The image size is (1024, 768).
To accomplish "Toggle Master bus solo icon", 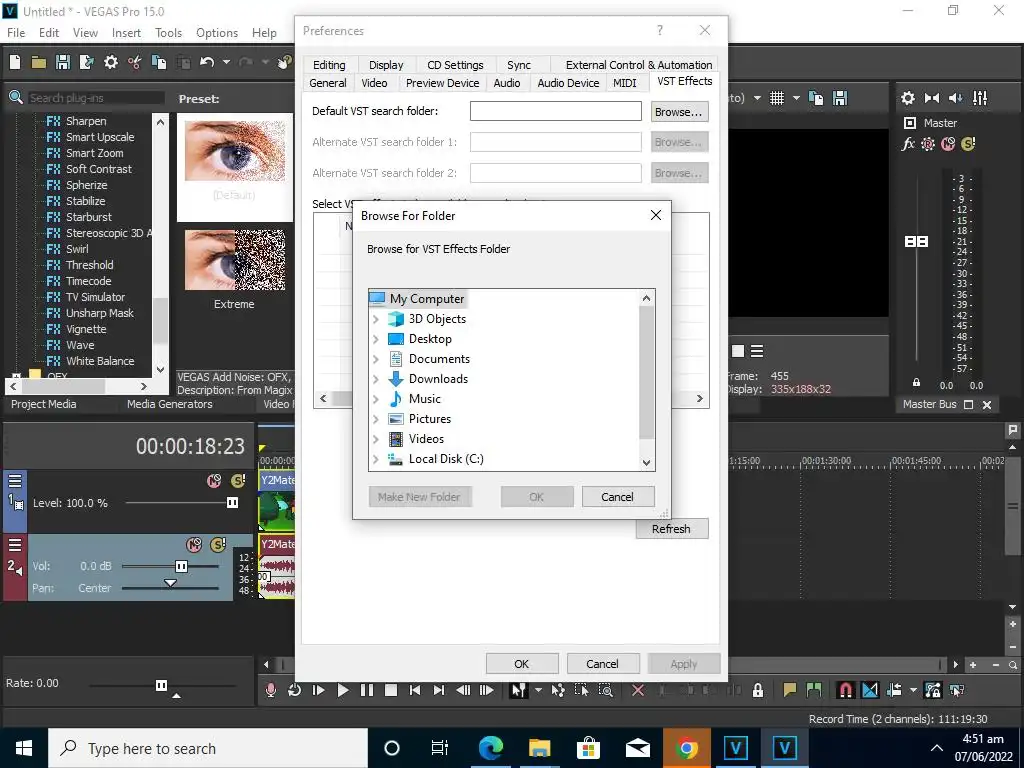I will [968, 144].
